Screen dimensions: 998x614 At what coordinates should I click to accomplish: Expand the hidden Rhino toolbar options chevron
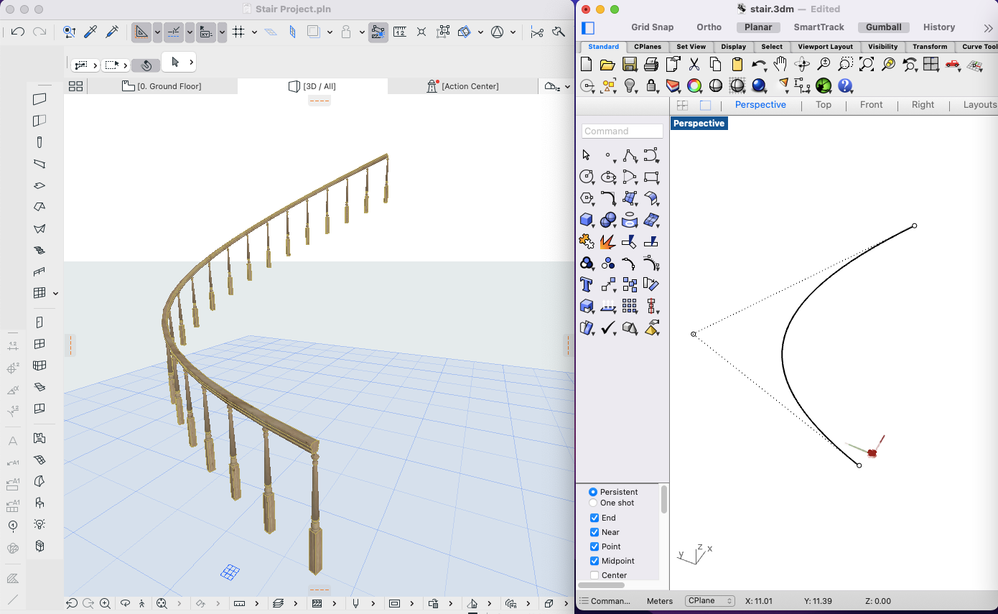[x=988, y=28]
